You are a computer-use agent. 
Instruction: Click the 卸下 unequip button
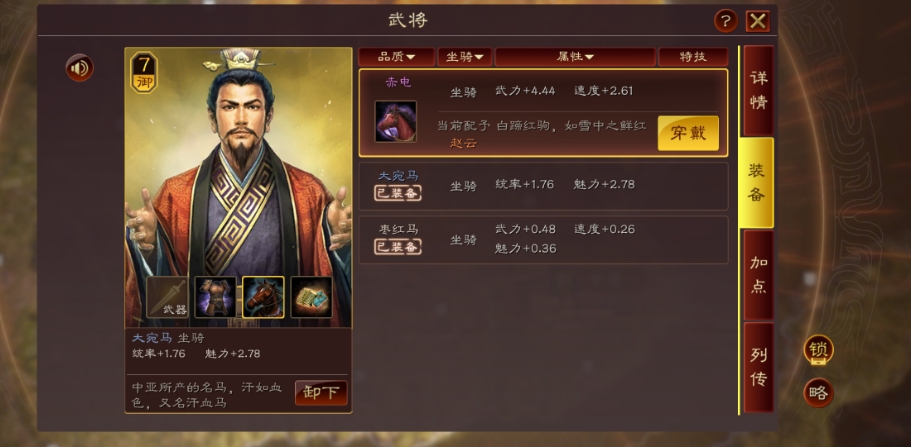click(321, 394)
